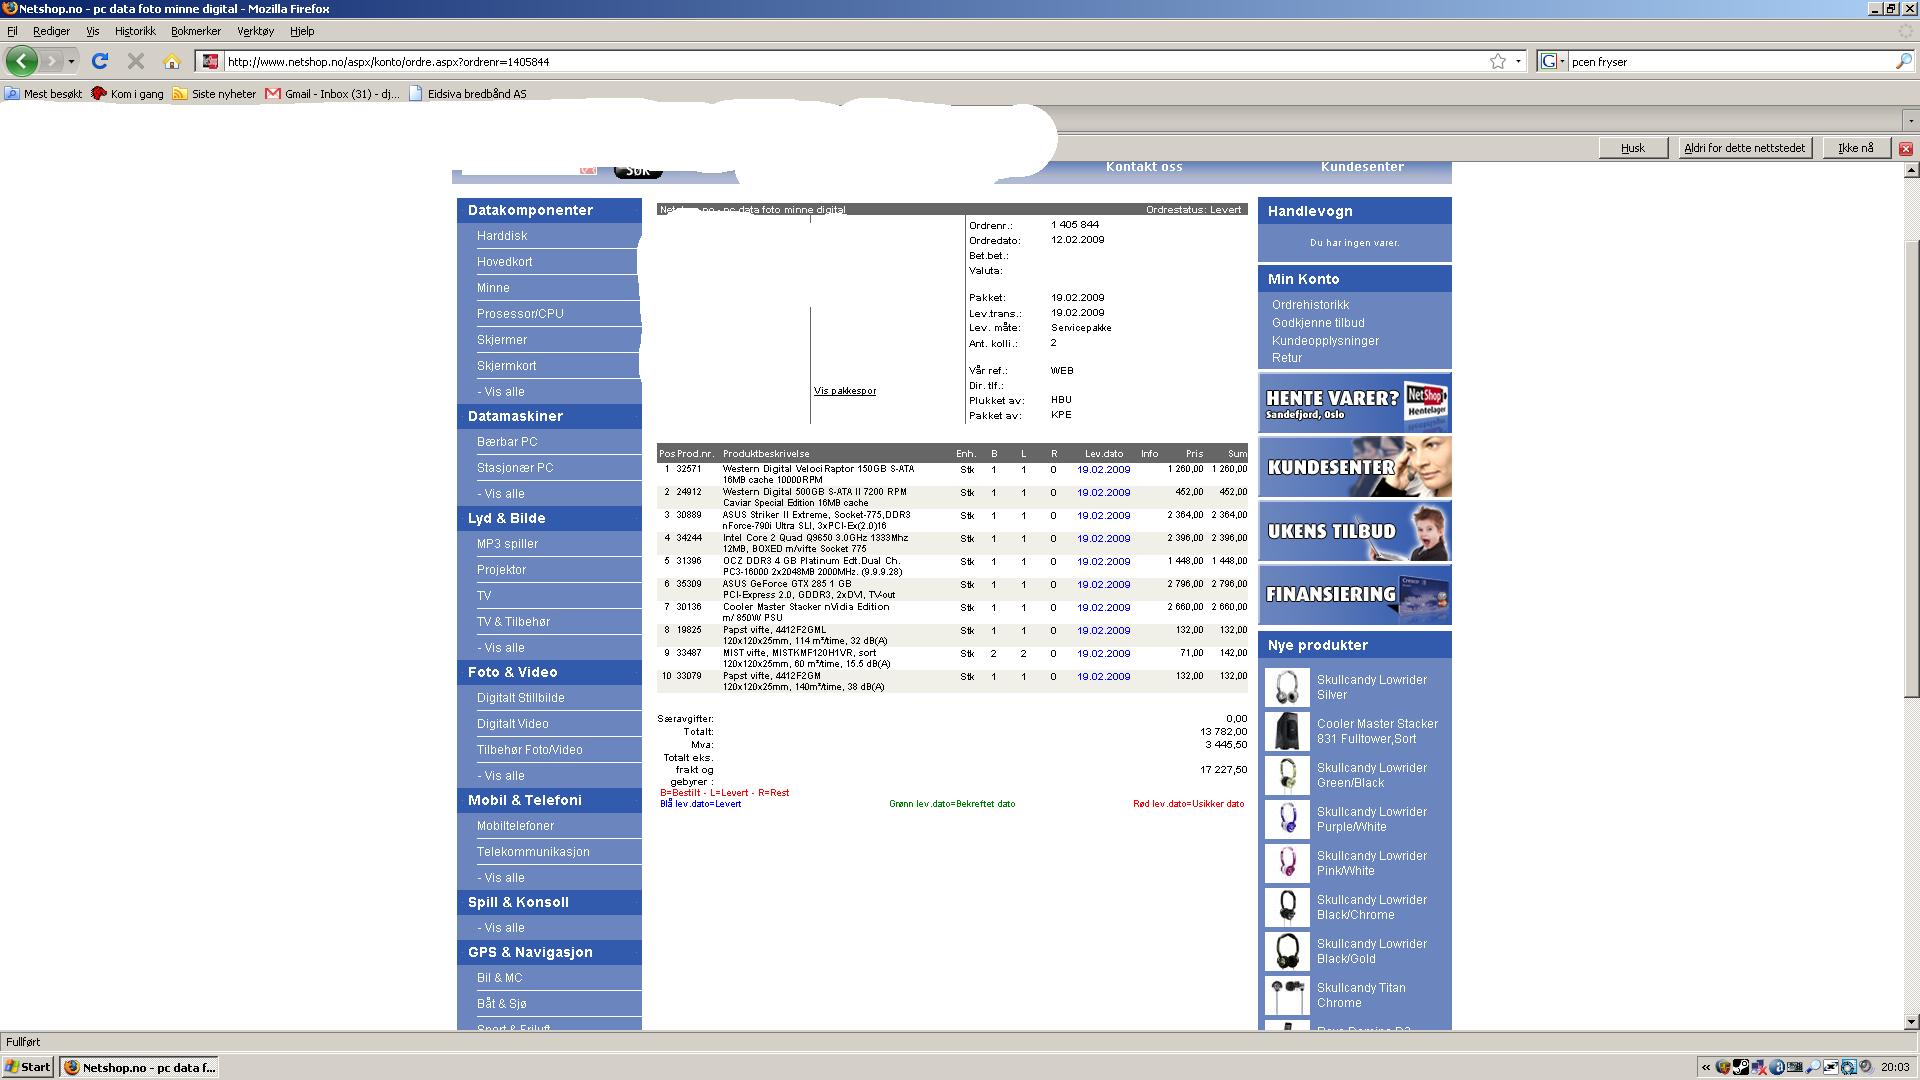Click the search magnifier icon
1920x1080 pixels.
1903,61
